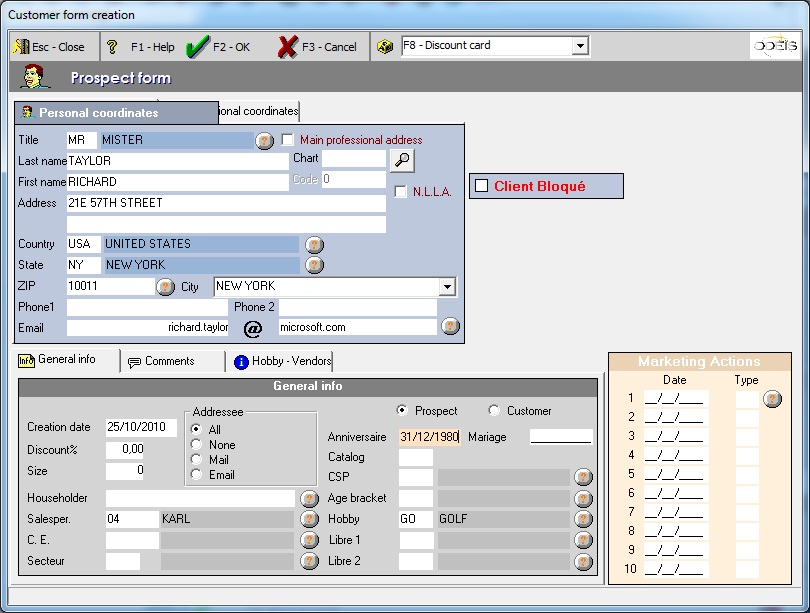This screenshot has width=810, height=613.
Task: Click the Discount% field showing 0,00
Action: point(125,449)
